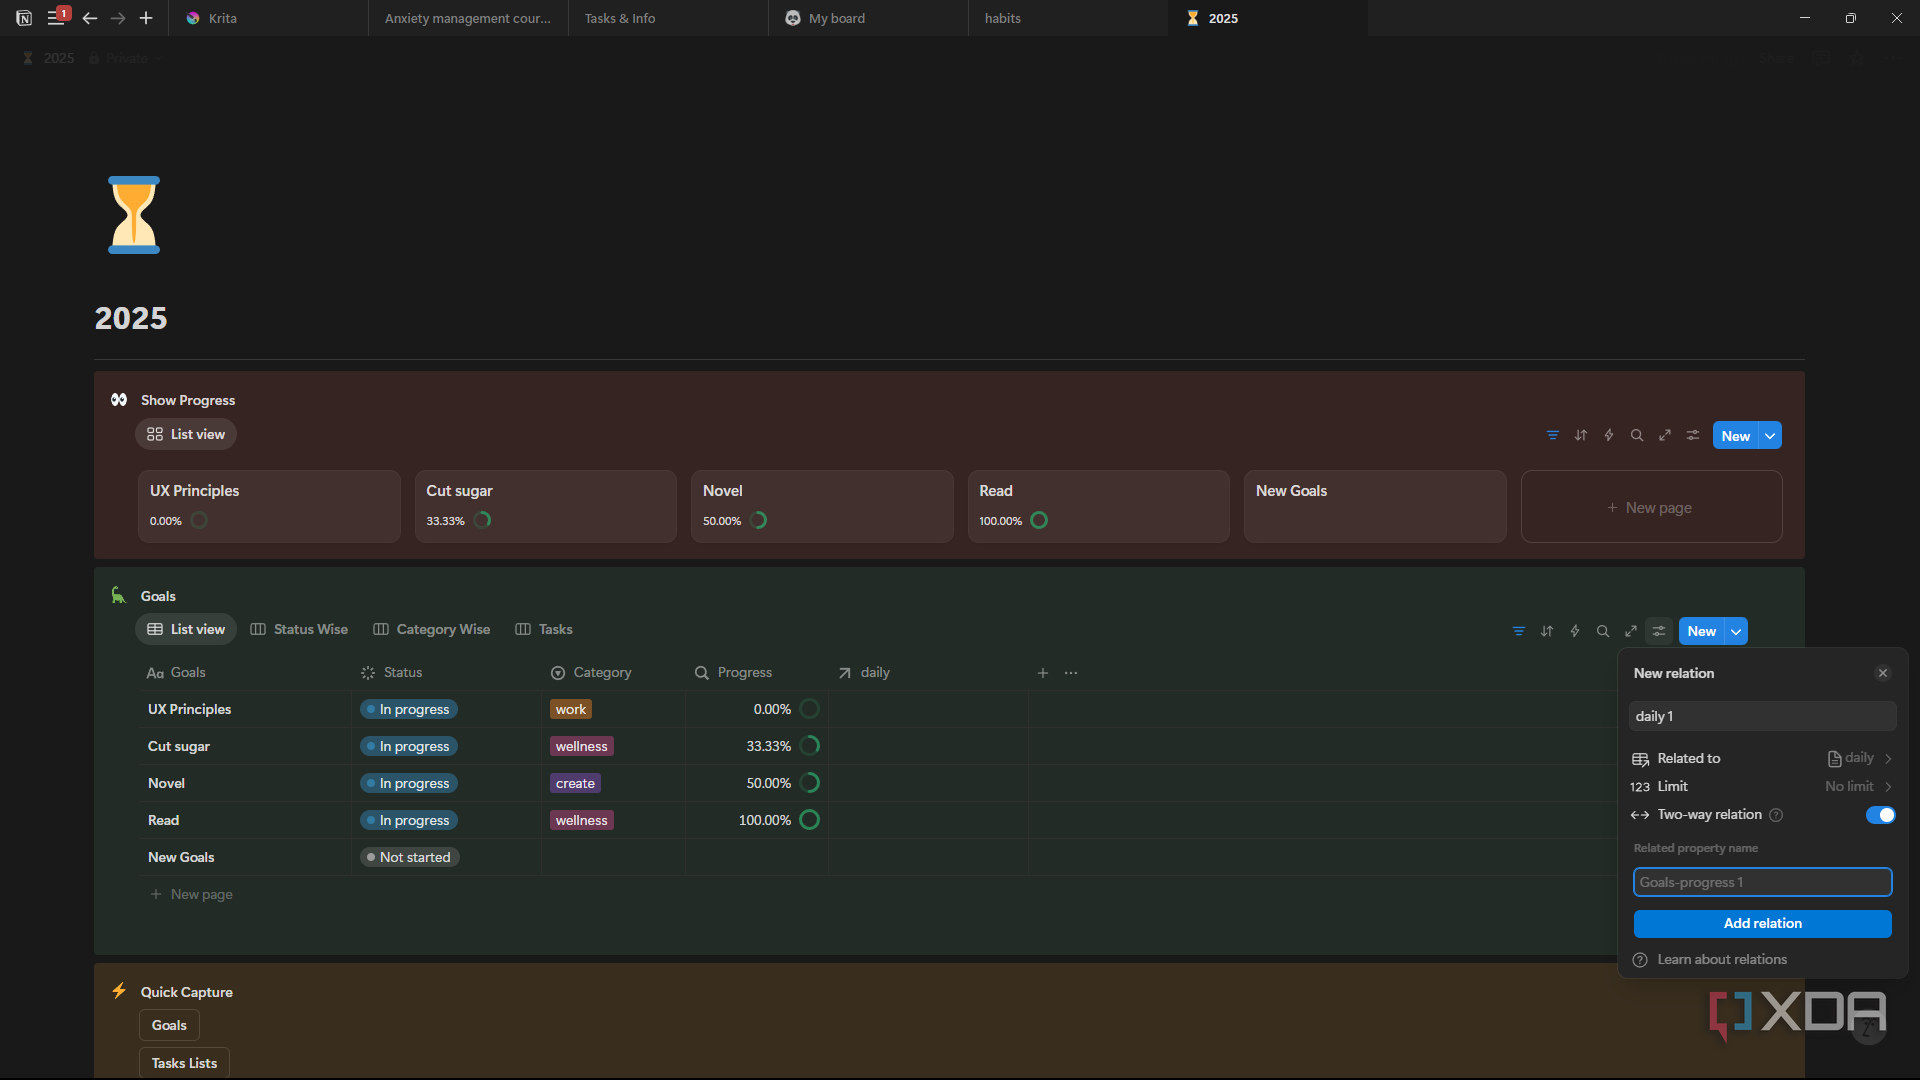
Task: Search the Goals database
Action: 1603,631
